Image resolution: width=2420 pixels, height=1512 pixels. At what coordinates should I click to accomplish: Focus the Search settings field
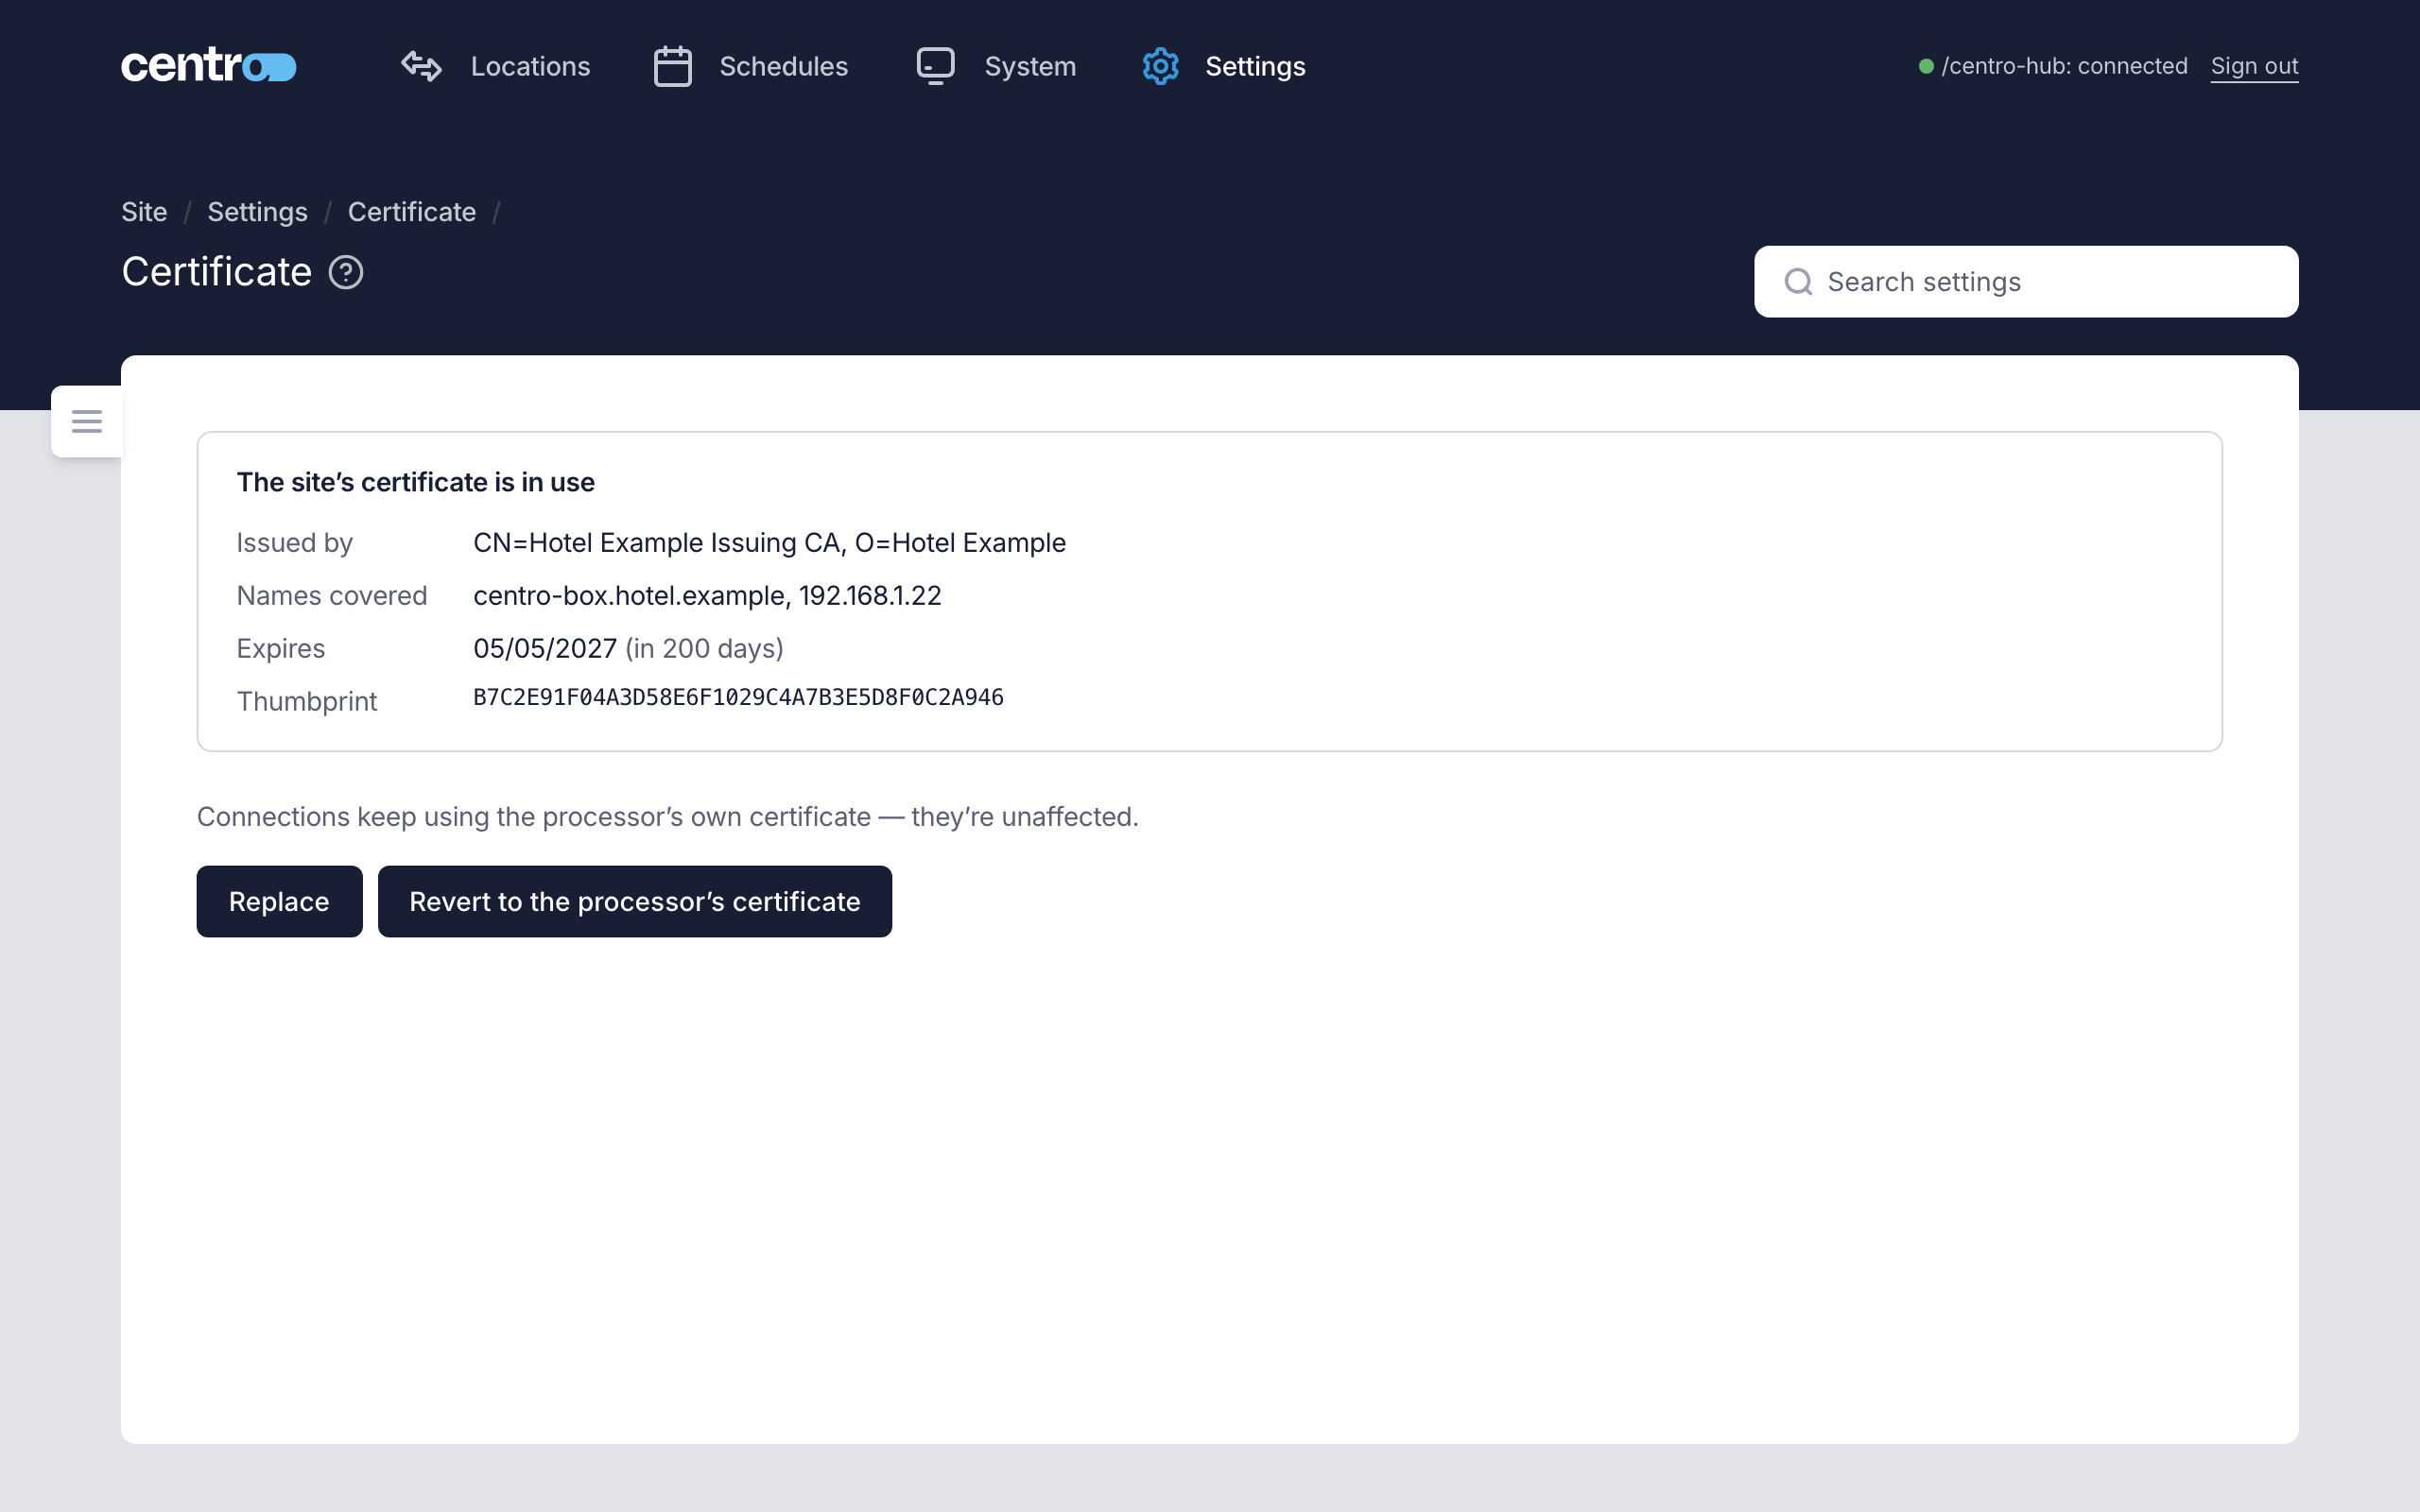pyautogui.click(x=2026, y=282)
